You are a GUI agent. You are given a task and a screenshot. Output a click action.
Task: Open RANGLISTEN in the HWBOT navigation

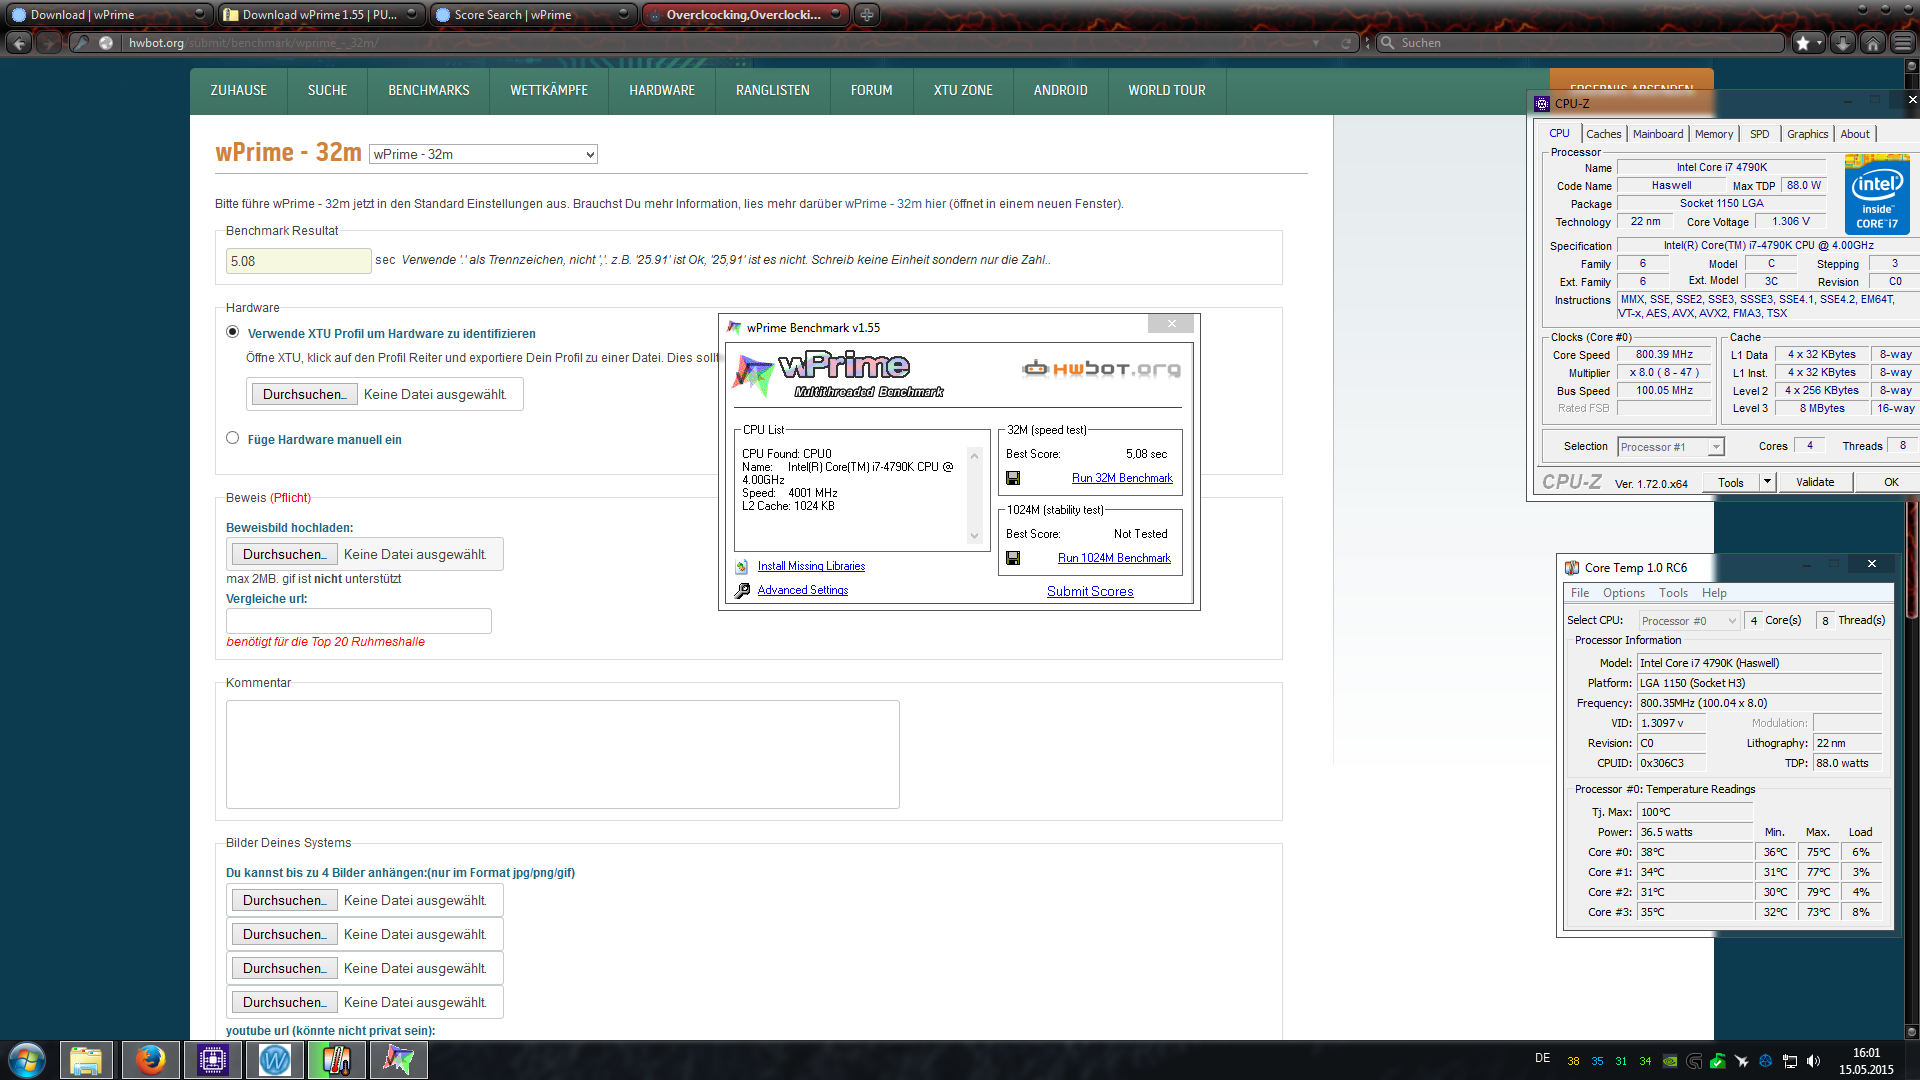(773, 90)
